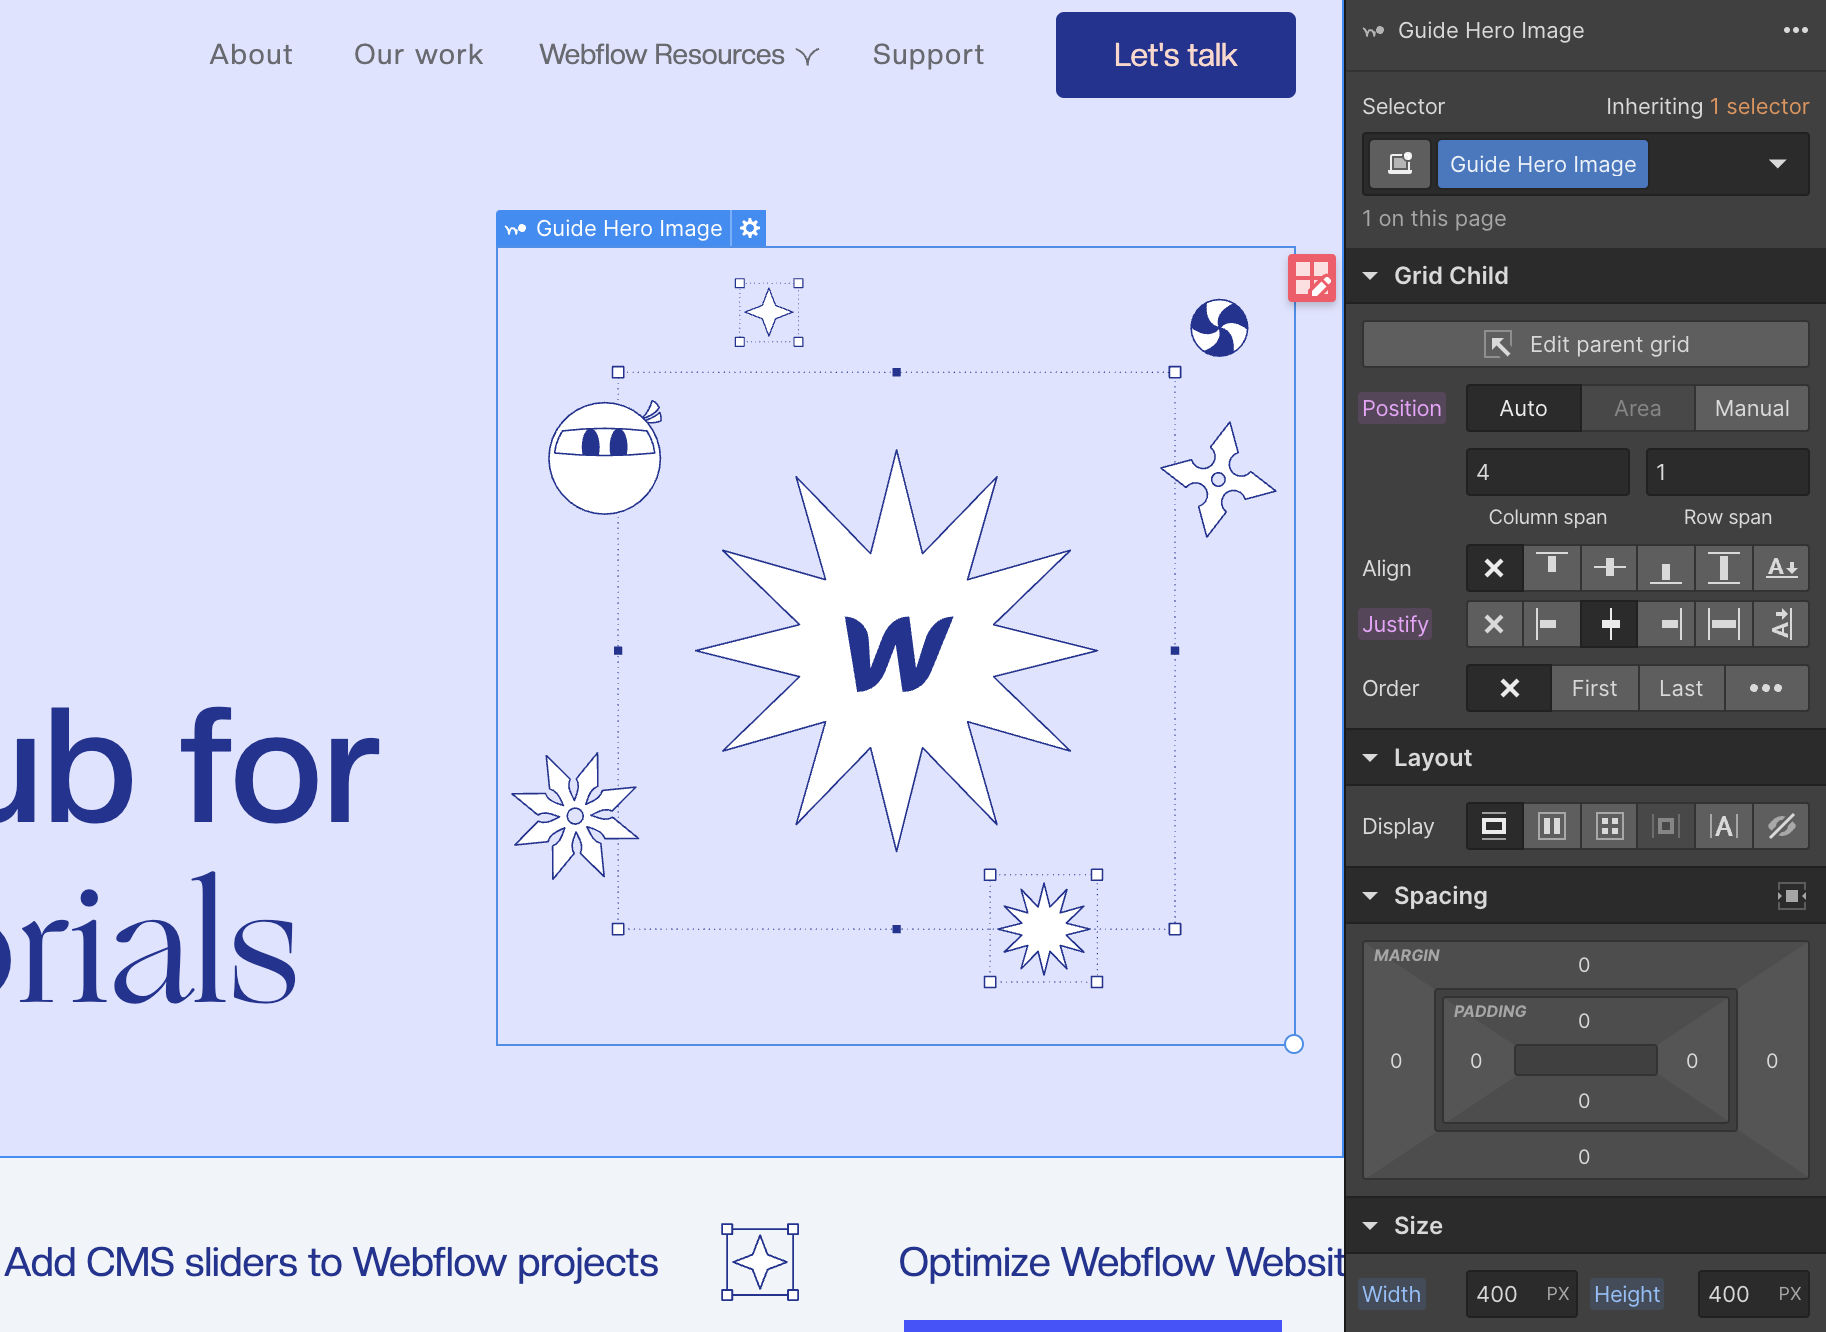1826x1332 pixels.
Task: Open the three-dot menu for Guide Hero Image
Action: (1795, 30)
